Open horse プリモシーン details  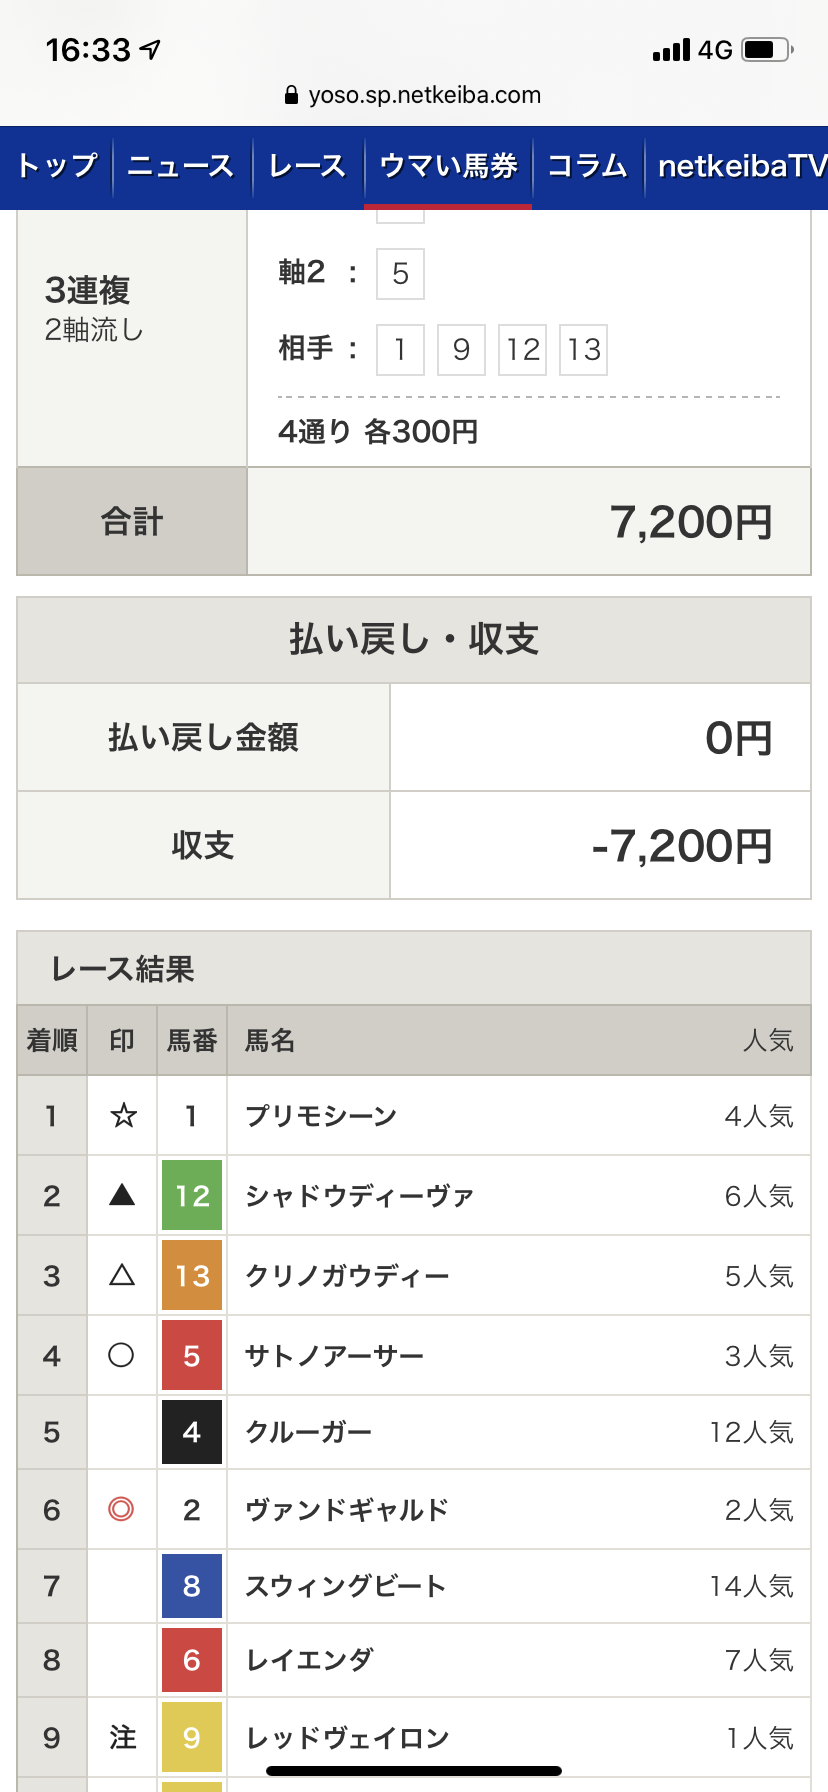[322, 1115]
